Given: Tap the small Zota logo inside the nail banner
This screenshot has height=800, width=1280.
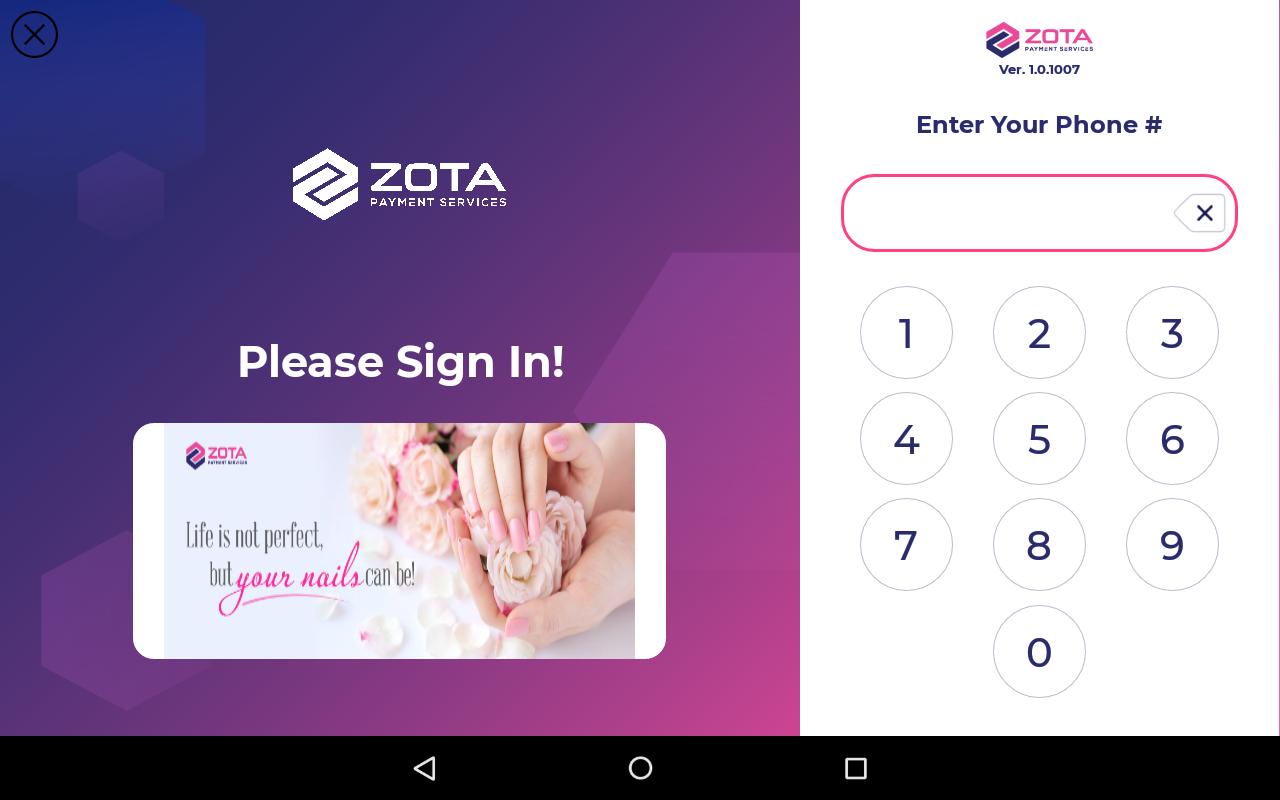Looking at the screenshot, I should coord(216,455).
